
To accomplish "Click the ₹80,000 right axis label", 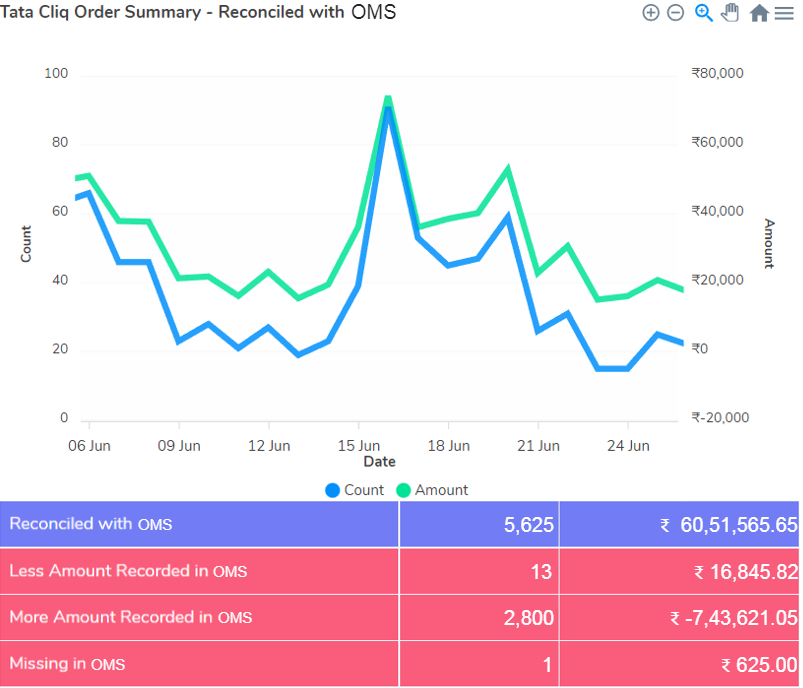I will (717, 73).
